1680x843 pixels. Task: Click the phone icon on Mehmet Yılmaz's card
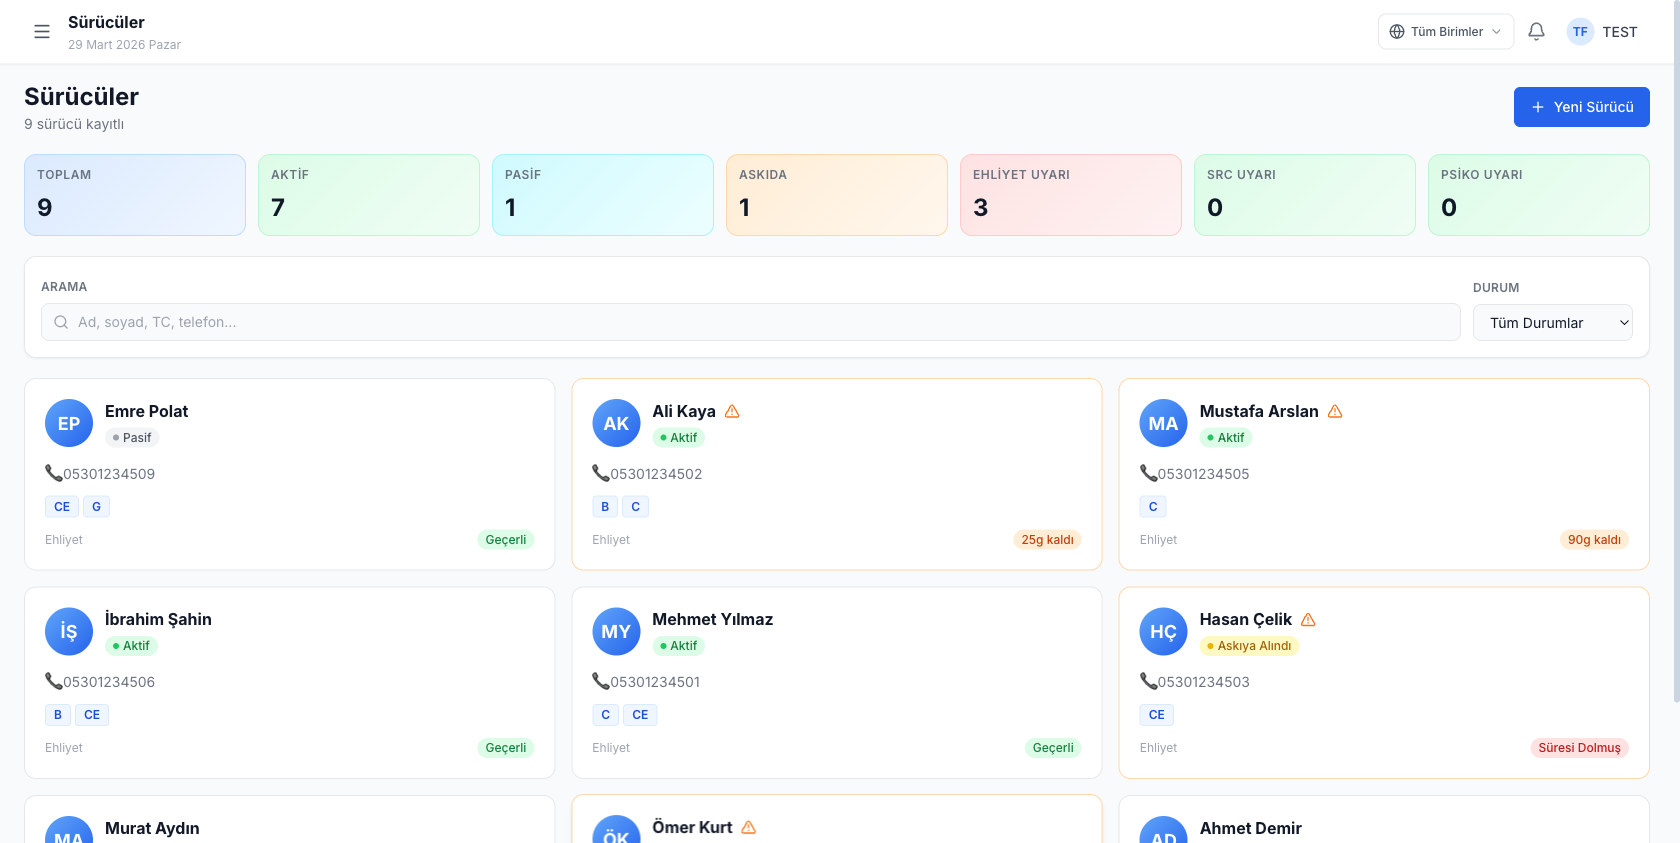(600, 682)
